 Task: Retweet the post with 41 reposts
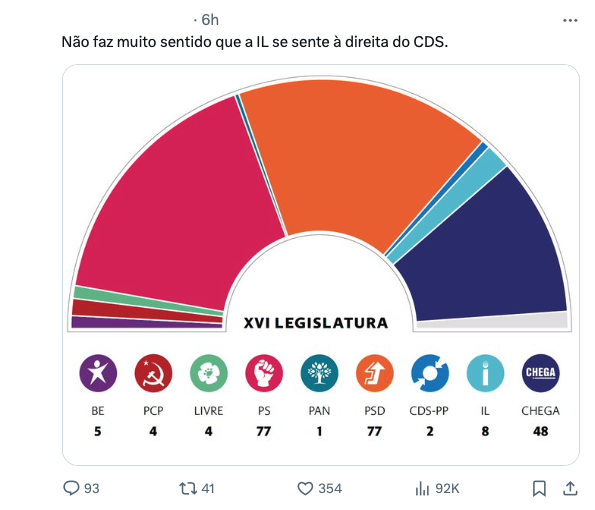(188, 488)
